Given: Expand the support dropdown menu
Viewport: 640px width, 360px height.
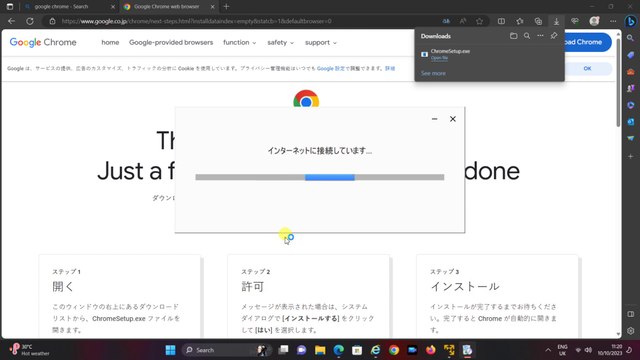Looking at the screenshot, I should [321, 42].
